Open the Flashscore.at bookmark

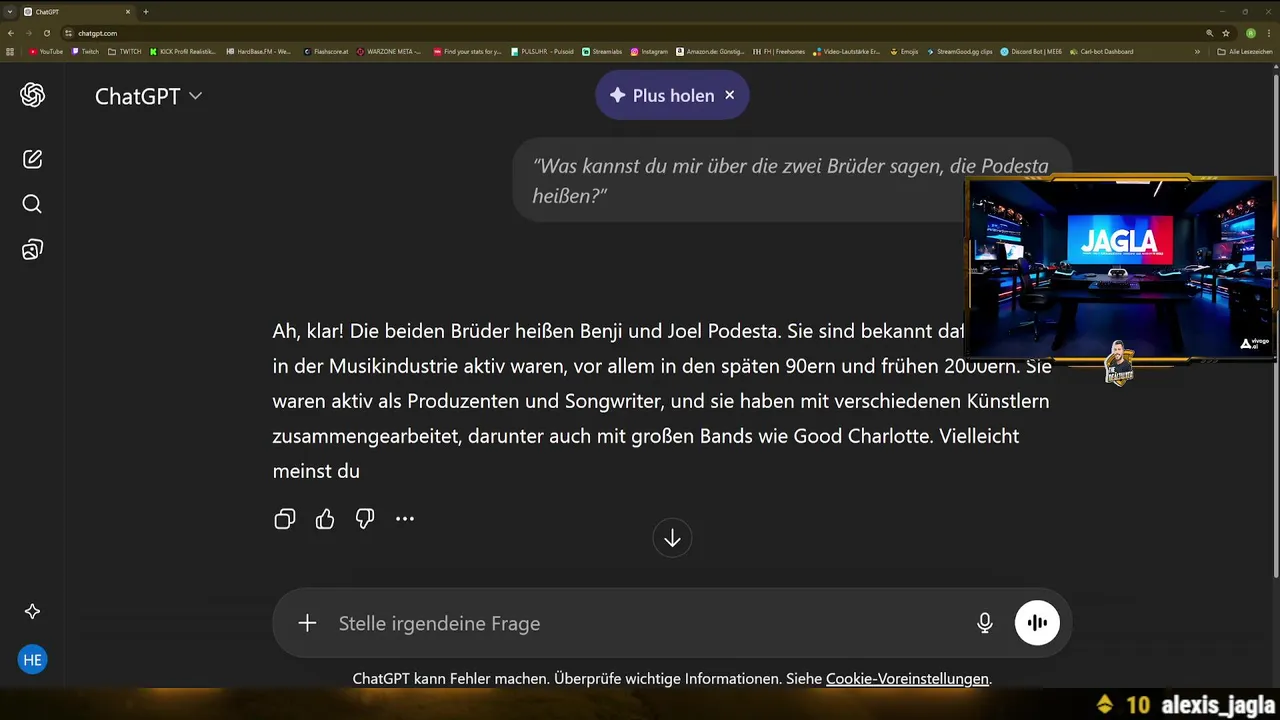tap(326, 51)
